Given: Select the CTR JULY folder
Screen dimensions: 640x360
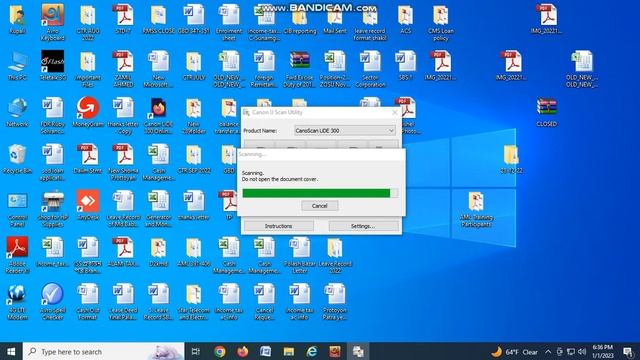Looking at the screenshot, I should (194, 66).
